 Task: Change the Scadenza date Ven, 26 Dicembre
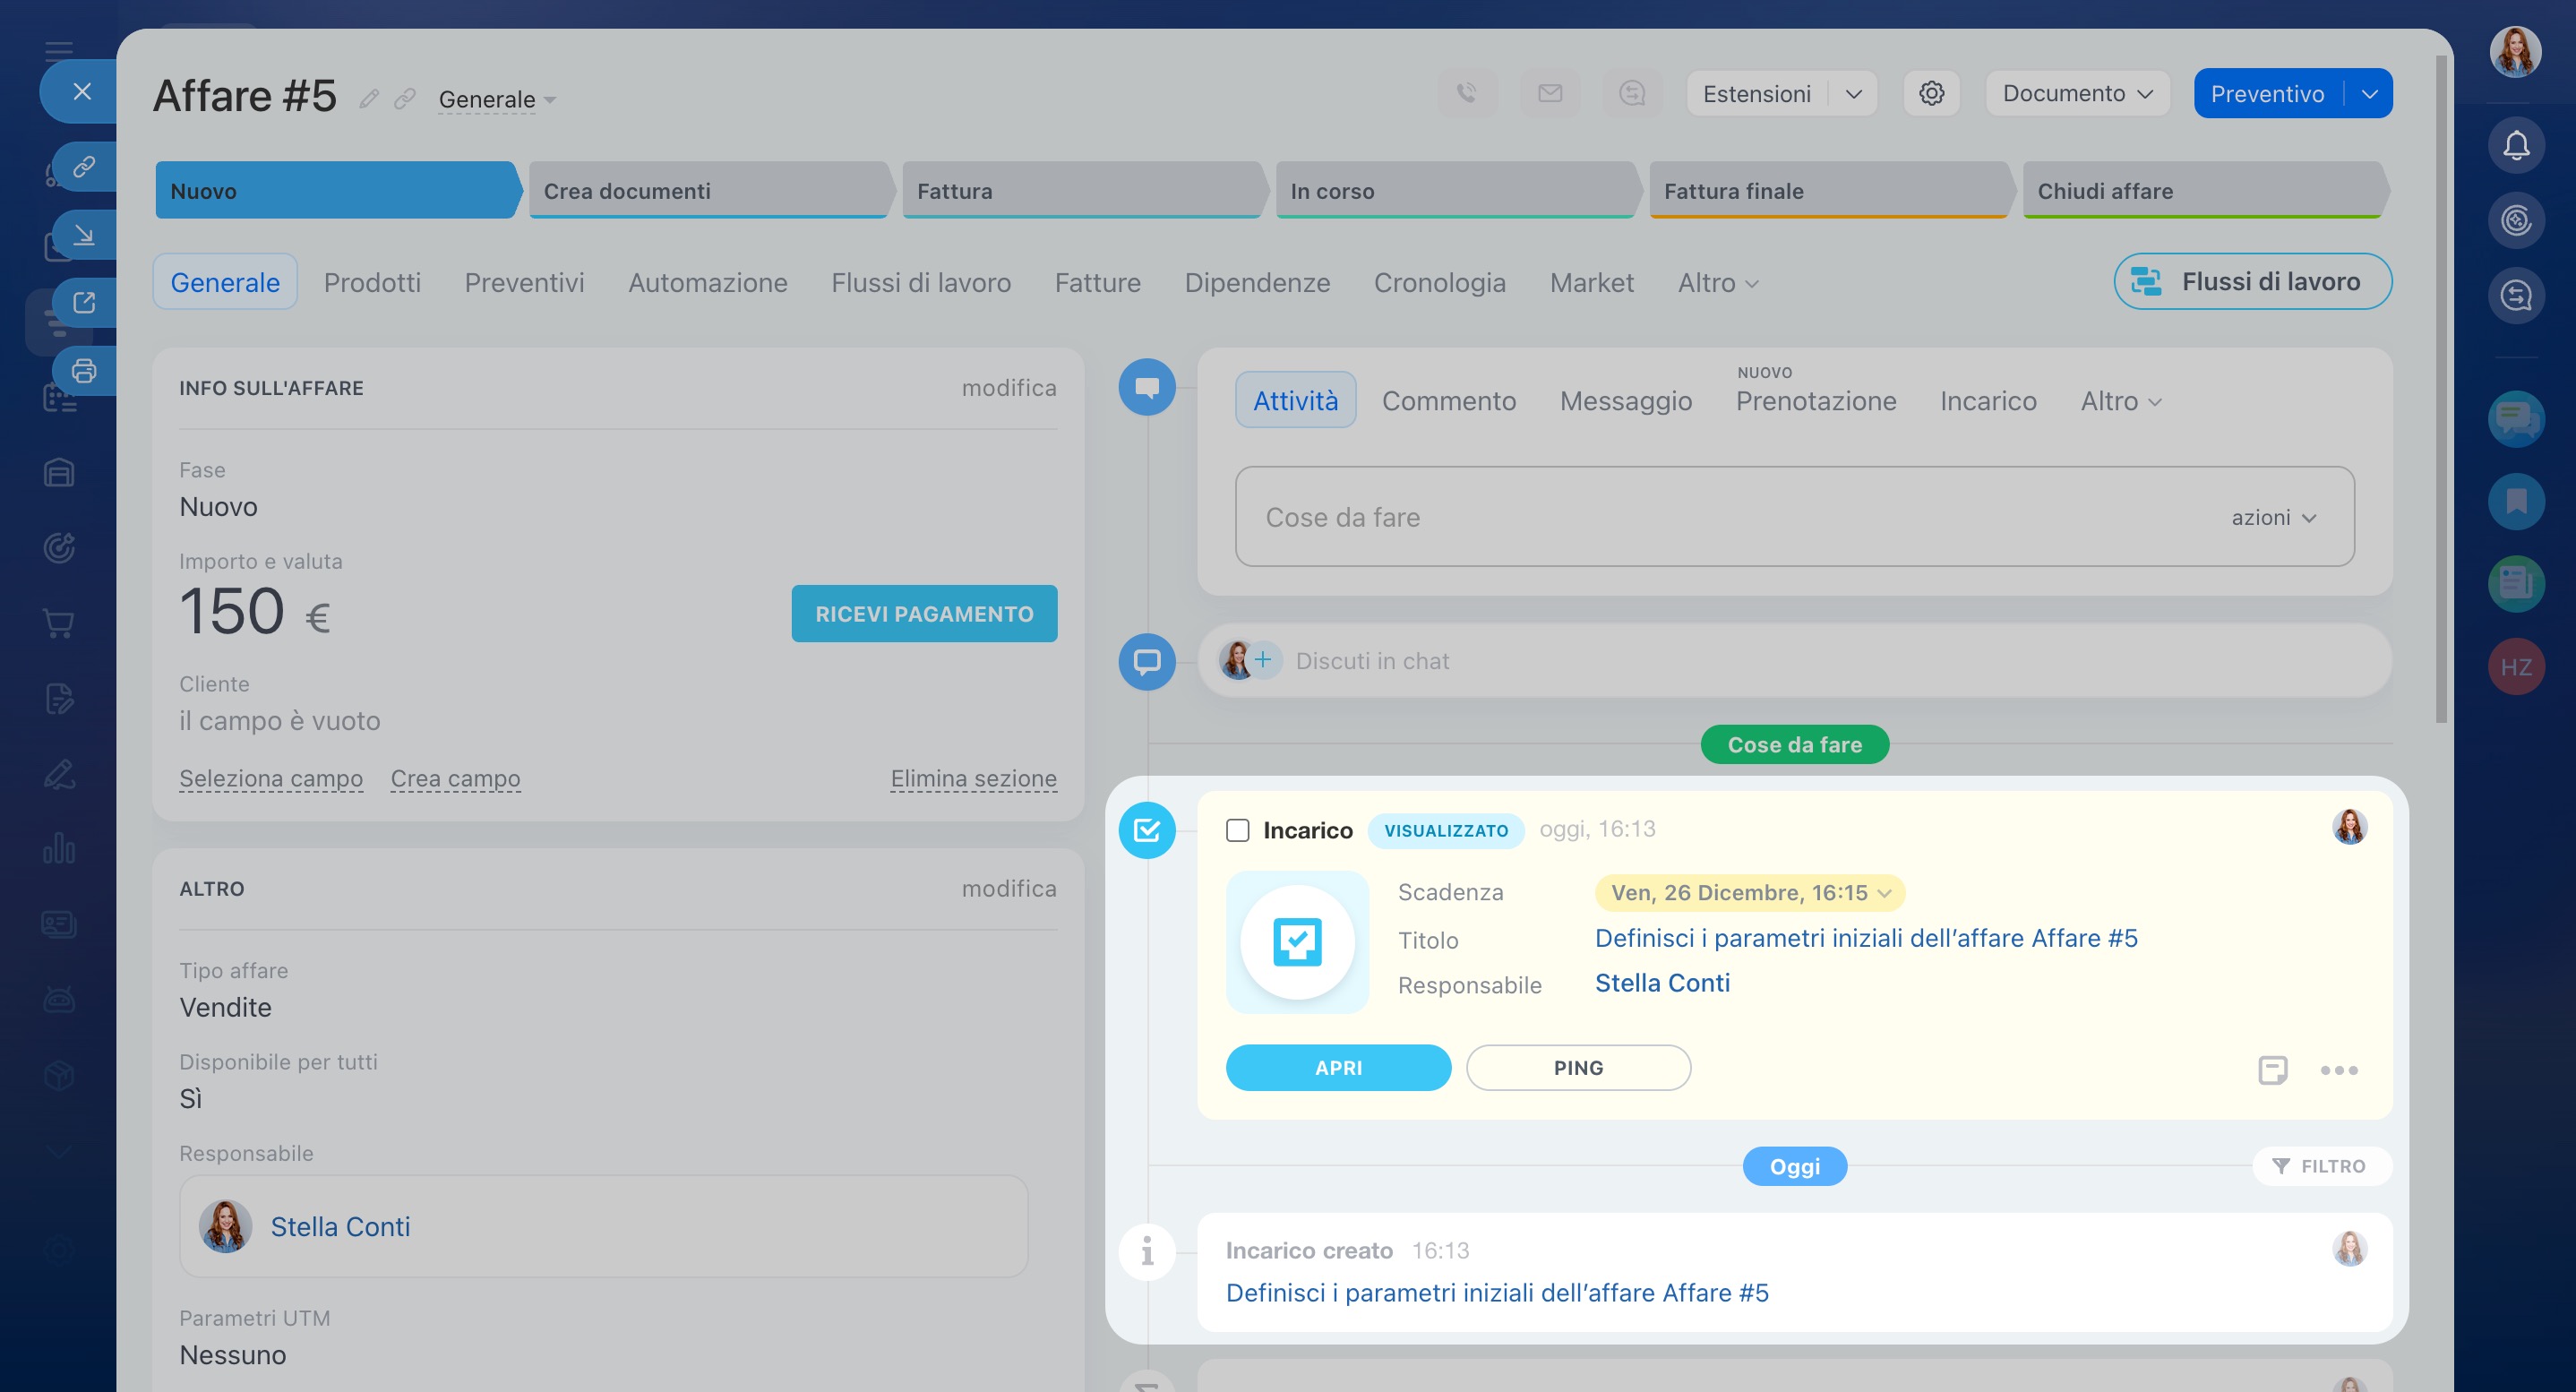[1749, 893]
